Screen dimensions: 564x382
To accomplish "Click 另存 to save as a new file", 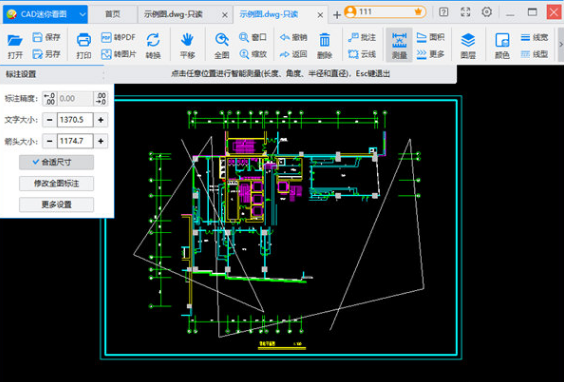I will (x=46, y=54).
